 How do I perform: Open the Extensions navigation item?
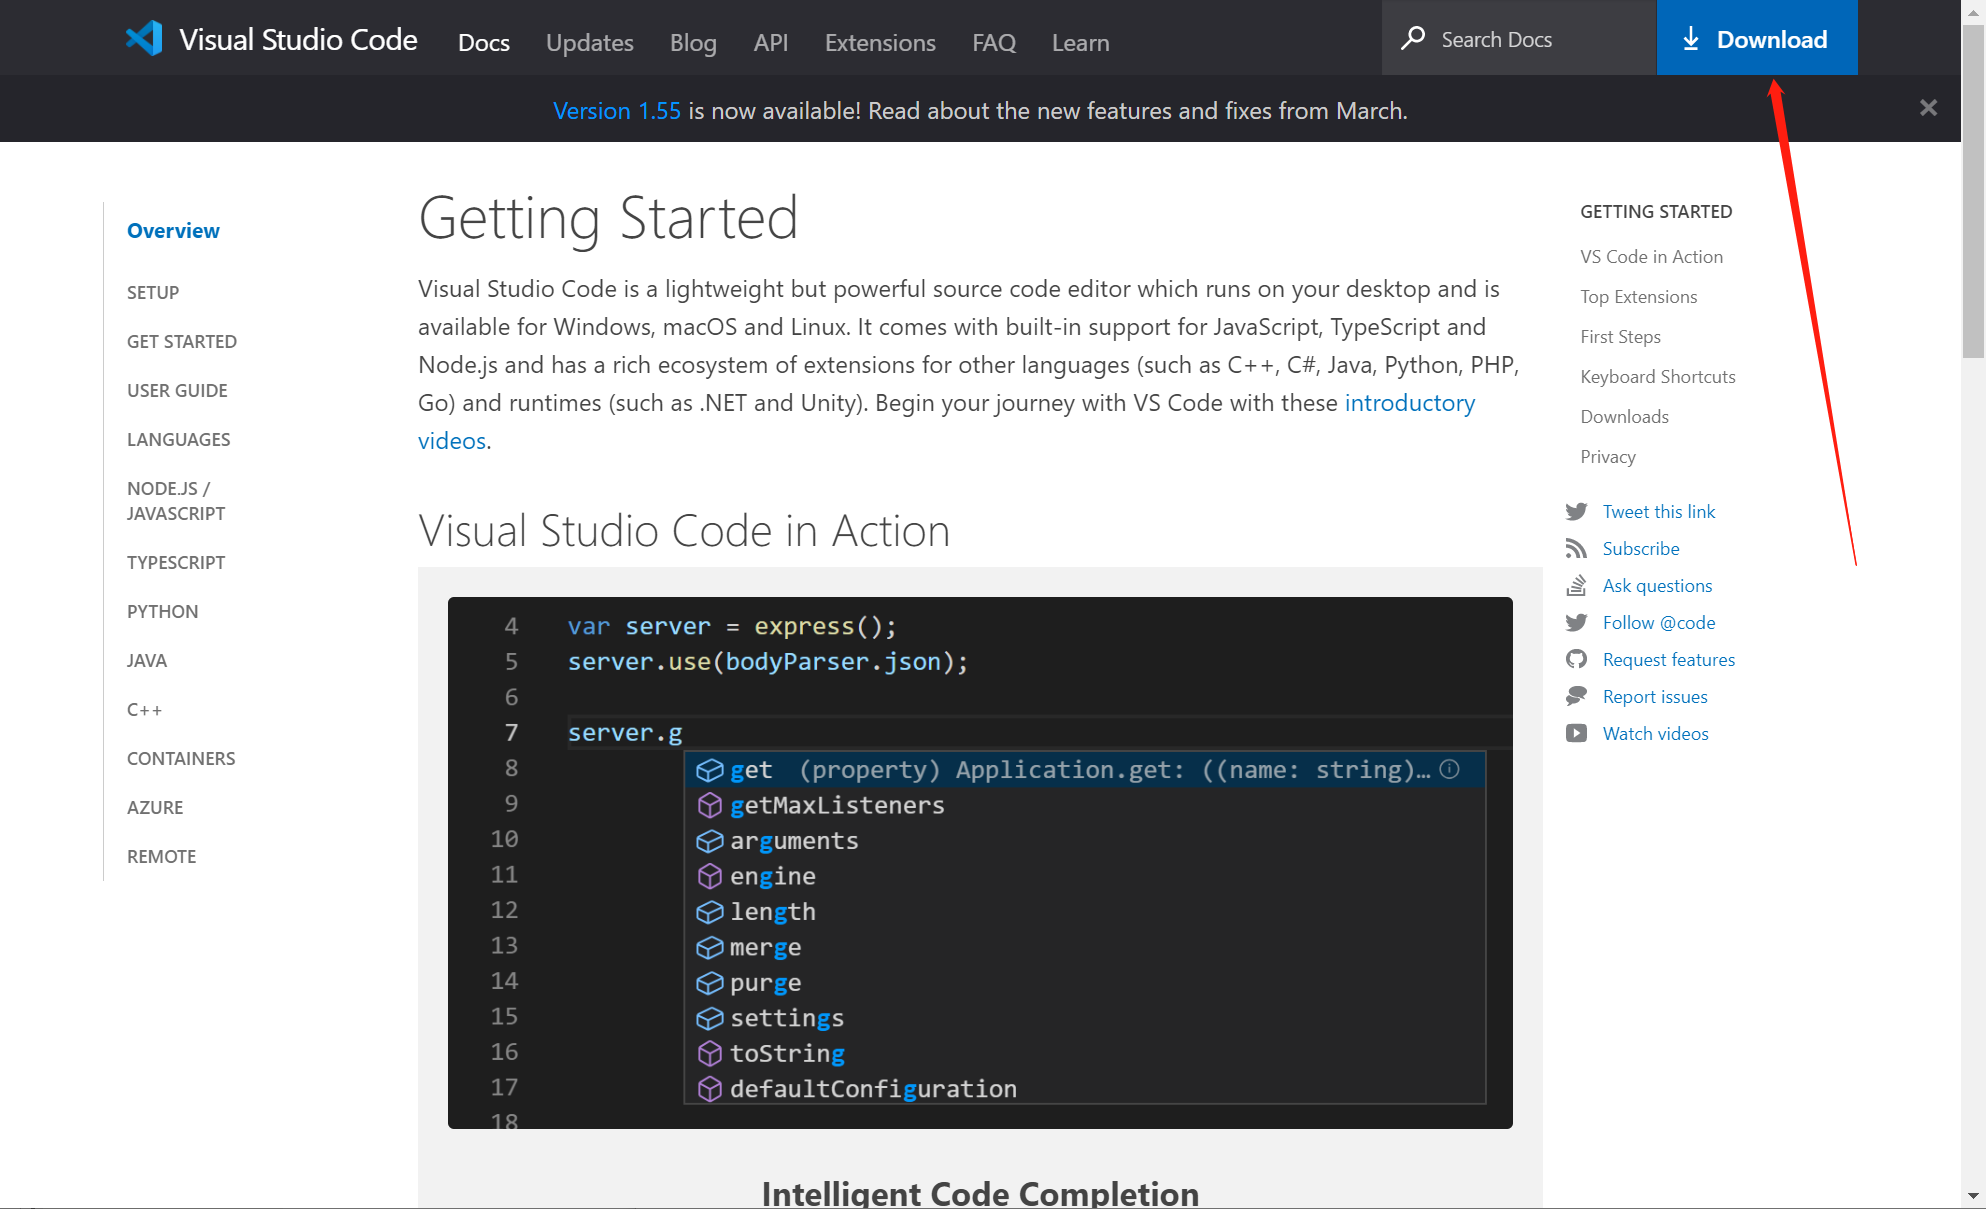click(x=880, y=43)
